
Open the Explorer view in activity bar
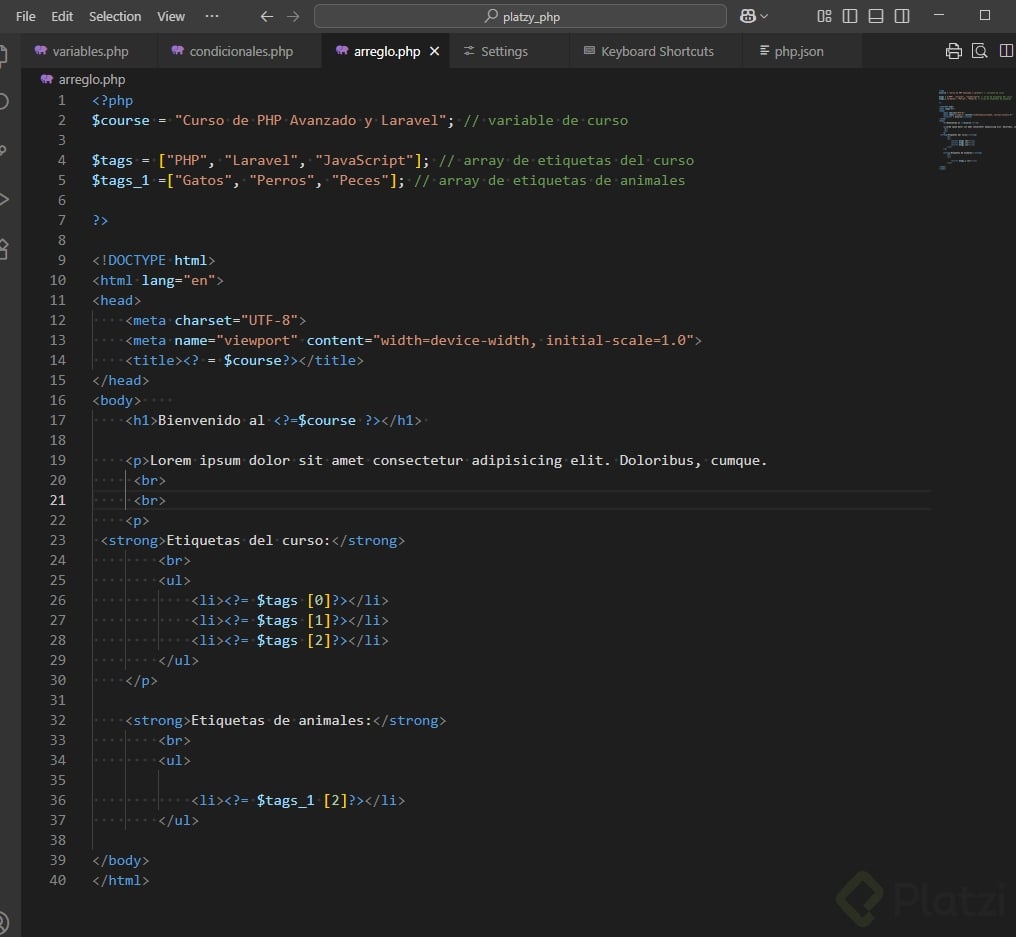(x=4, y=54)
